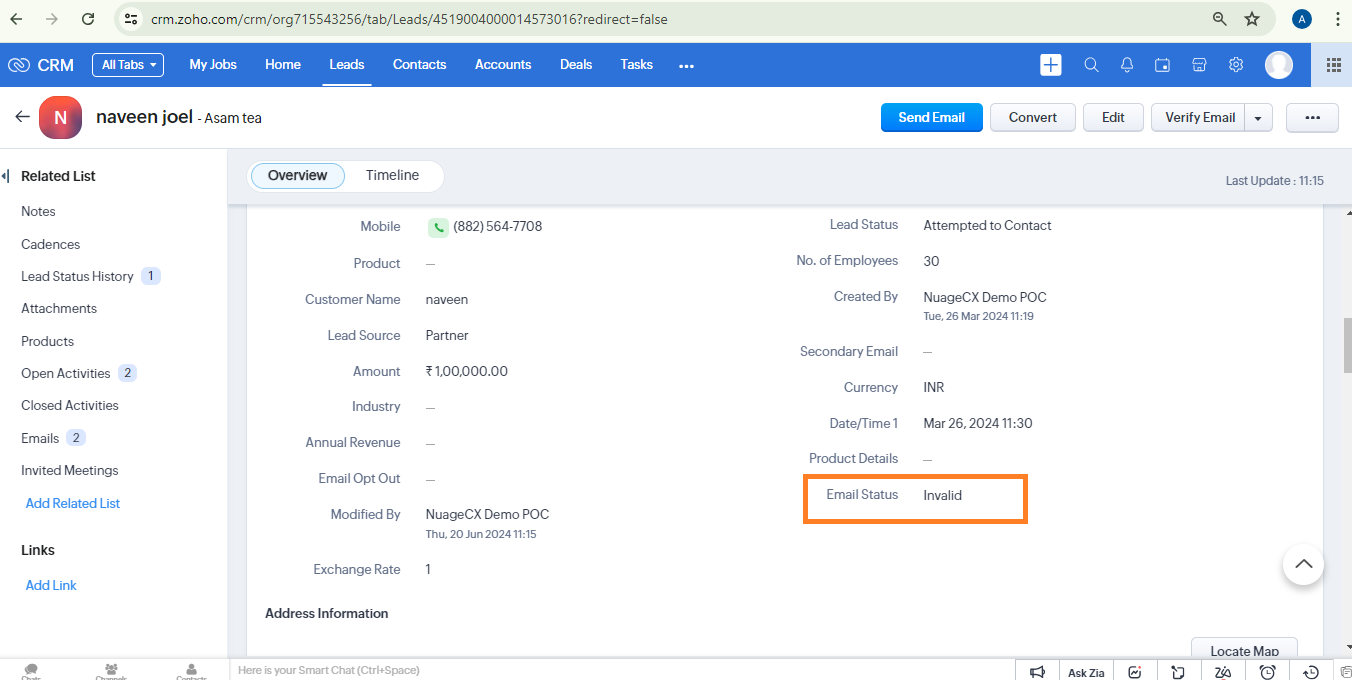Image resolution: width=1352 pixels, height=680 pixels.
Task: Click the Attempted to Contact lead status value
Action: point(987,226)
